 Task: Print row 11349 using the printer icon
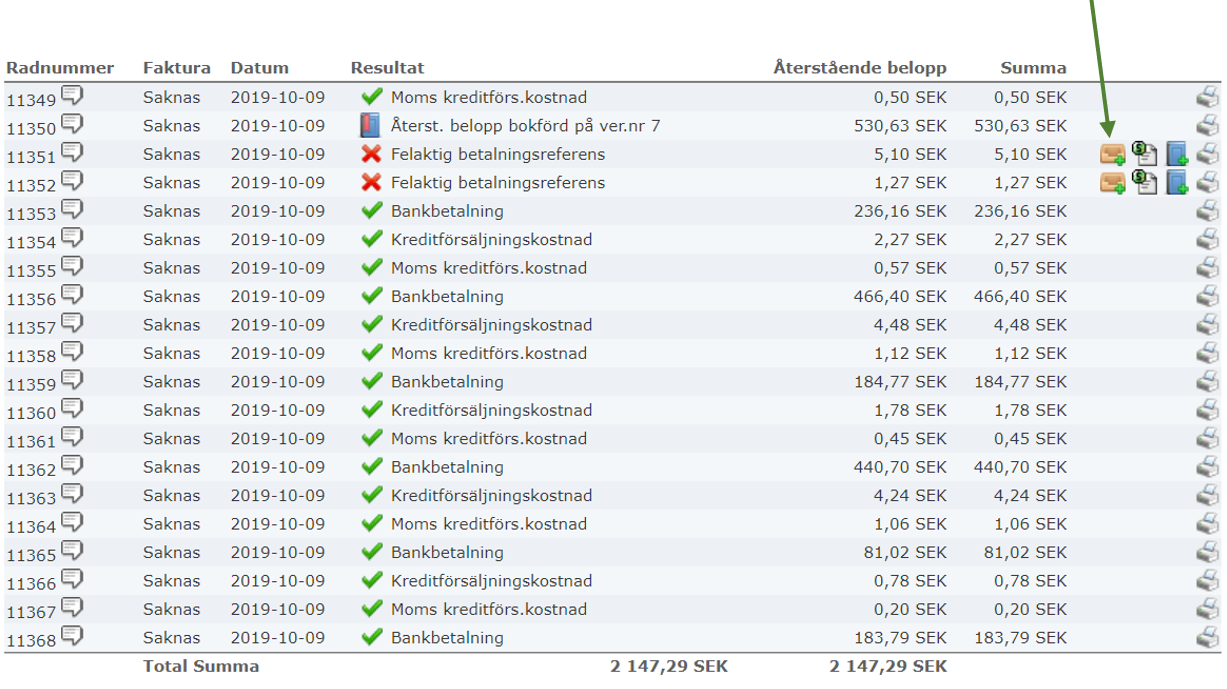pyautogui.click(x=1208, y=97)
